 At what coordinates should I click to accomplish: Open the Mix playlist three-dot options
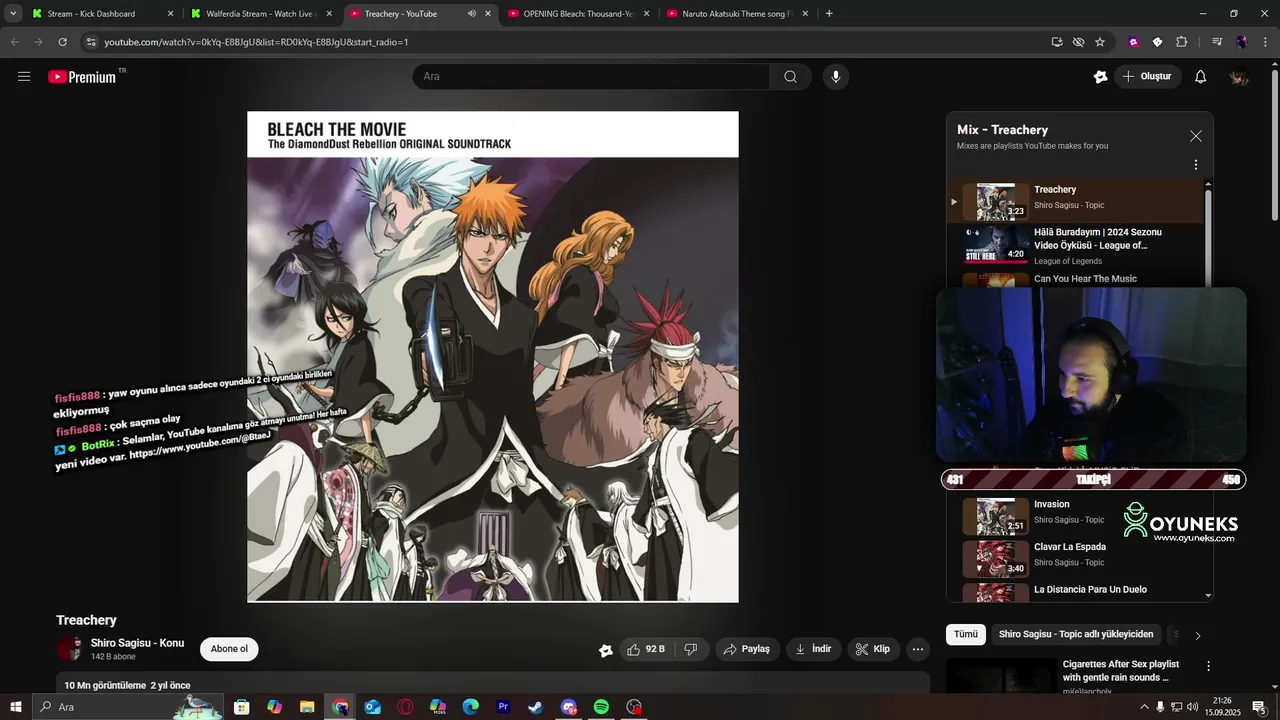tap(1196, 165)
